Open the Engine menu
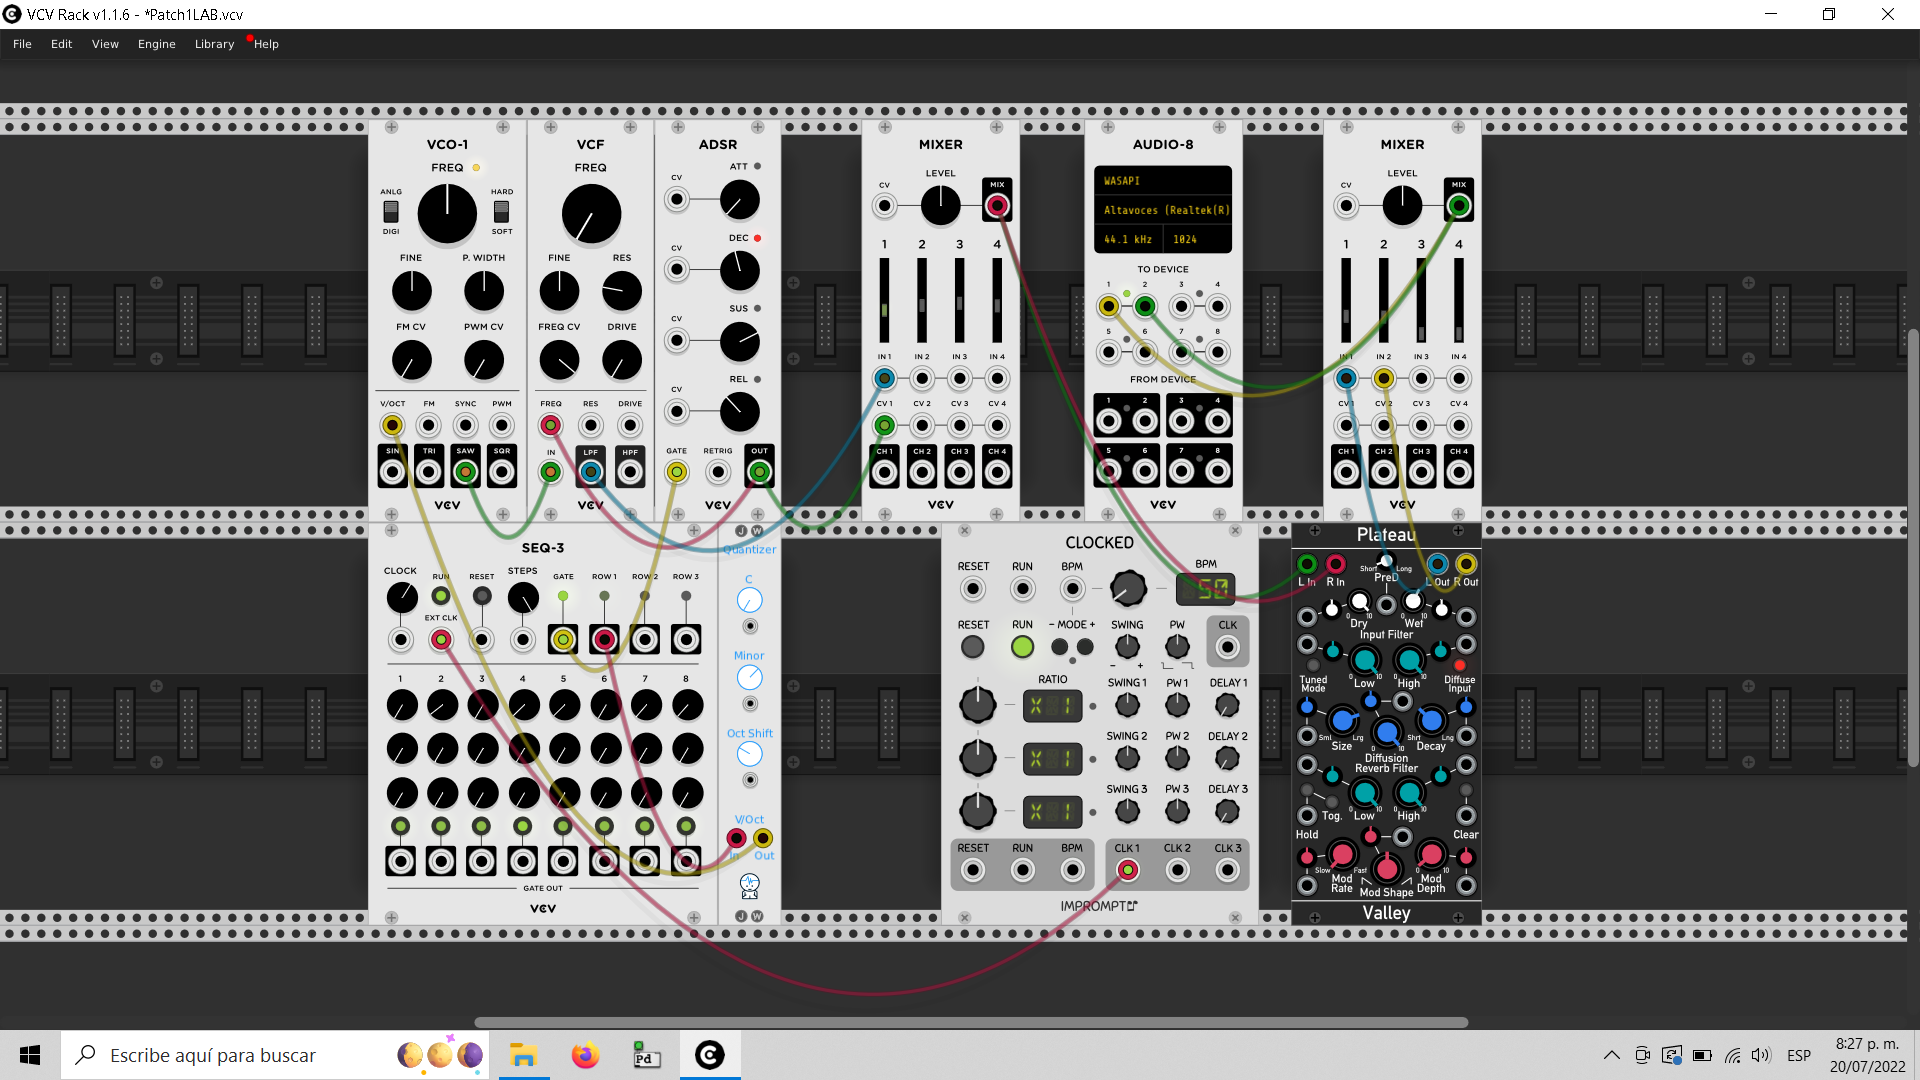1920x1080 pixels. pos(156,43)
